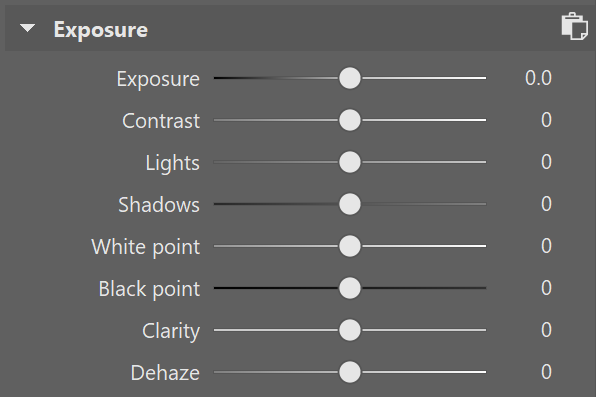Click the Black point slider handle
Screen dimensions: 596x397
click(350, 288)
